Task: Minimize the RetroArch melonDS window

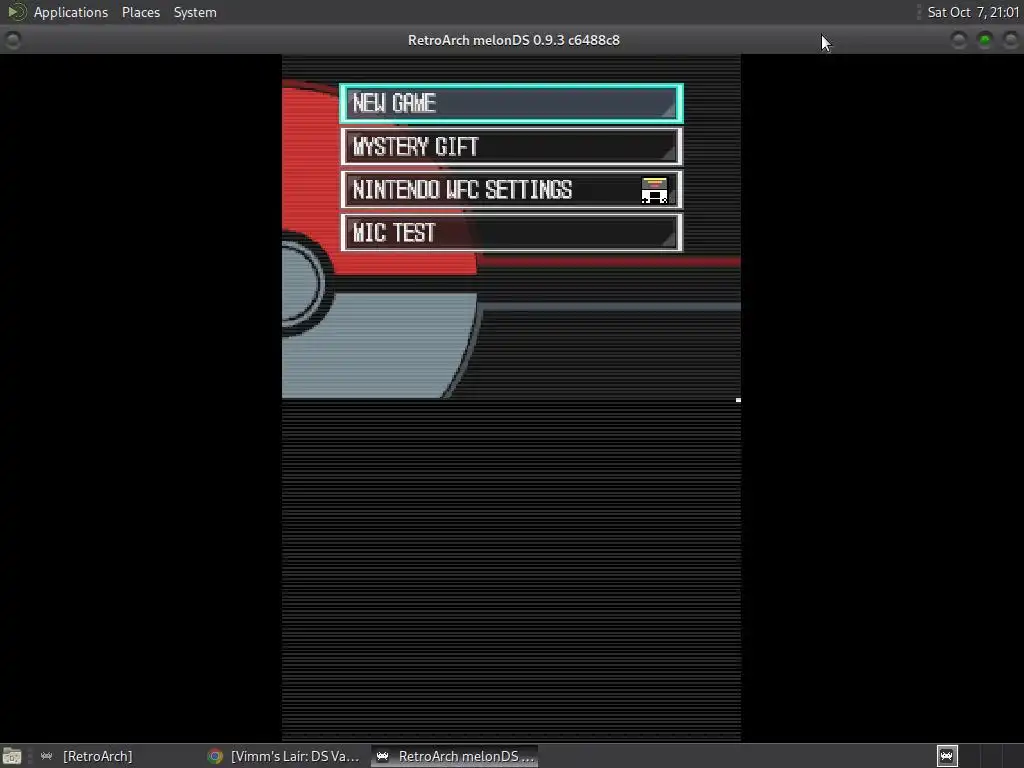Action: (x=958, y=40)
